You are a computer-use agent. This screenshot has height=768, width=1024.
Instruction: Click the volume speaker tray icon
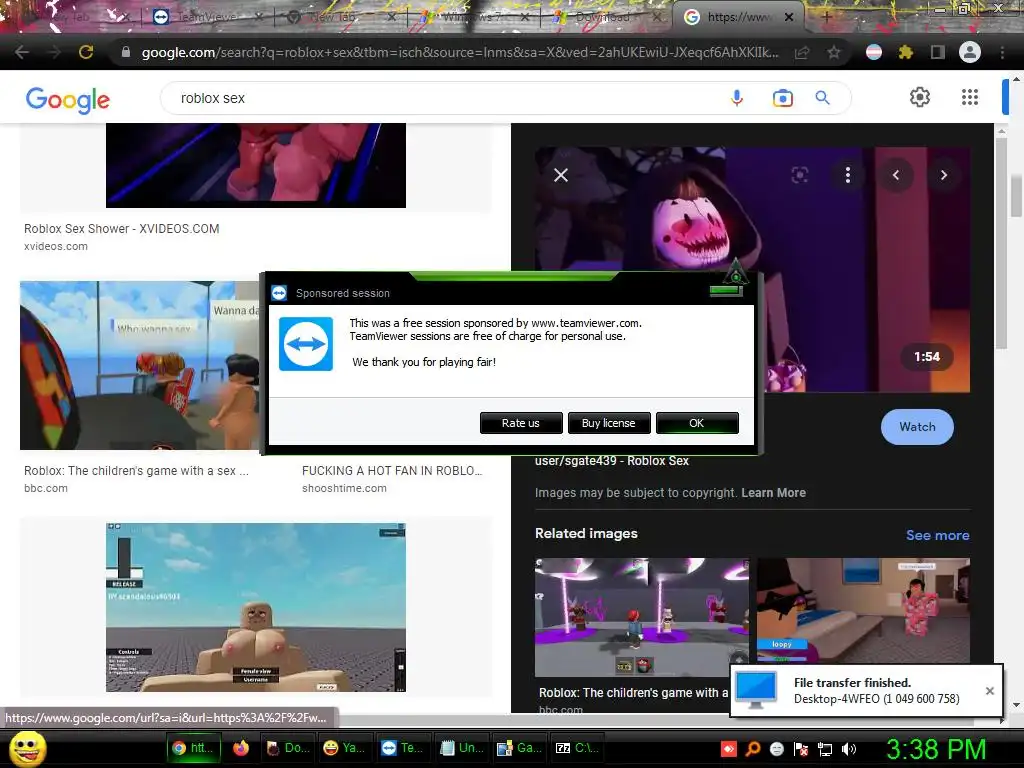(849, 749)
